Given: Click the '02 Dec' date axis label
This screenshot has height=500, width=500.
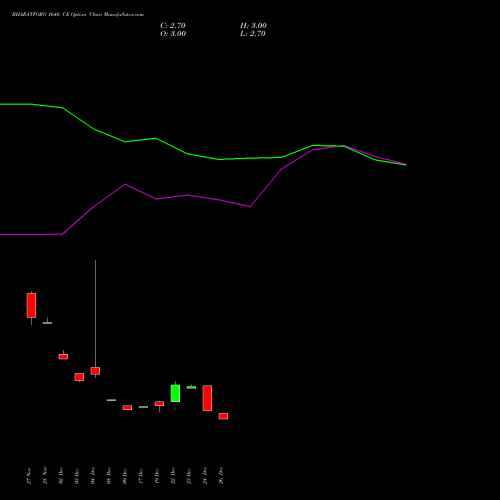Looking at the screenshot, I should (61, 475).
